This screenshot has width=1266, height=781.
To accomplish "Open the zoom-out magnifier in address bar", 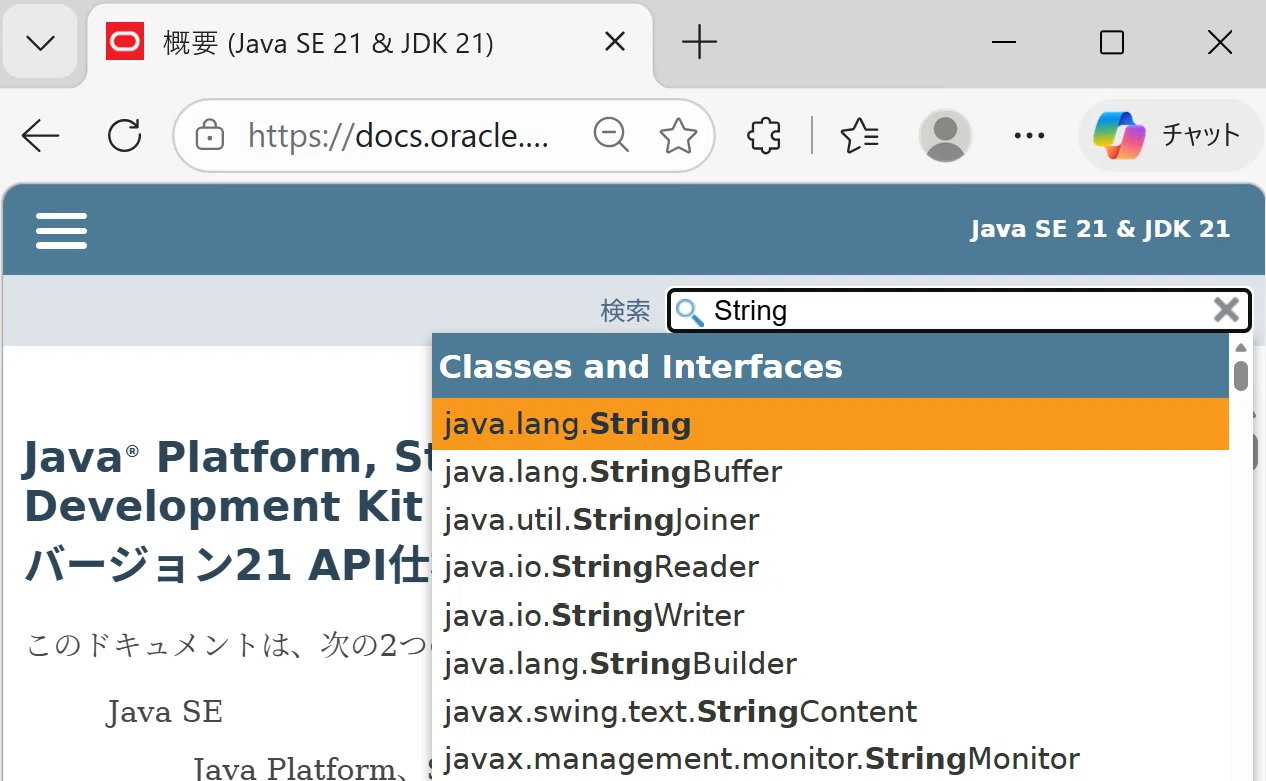I will [610, 135].
